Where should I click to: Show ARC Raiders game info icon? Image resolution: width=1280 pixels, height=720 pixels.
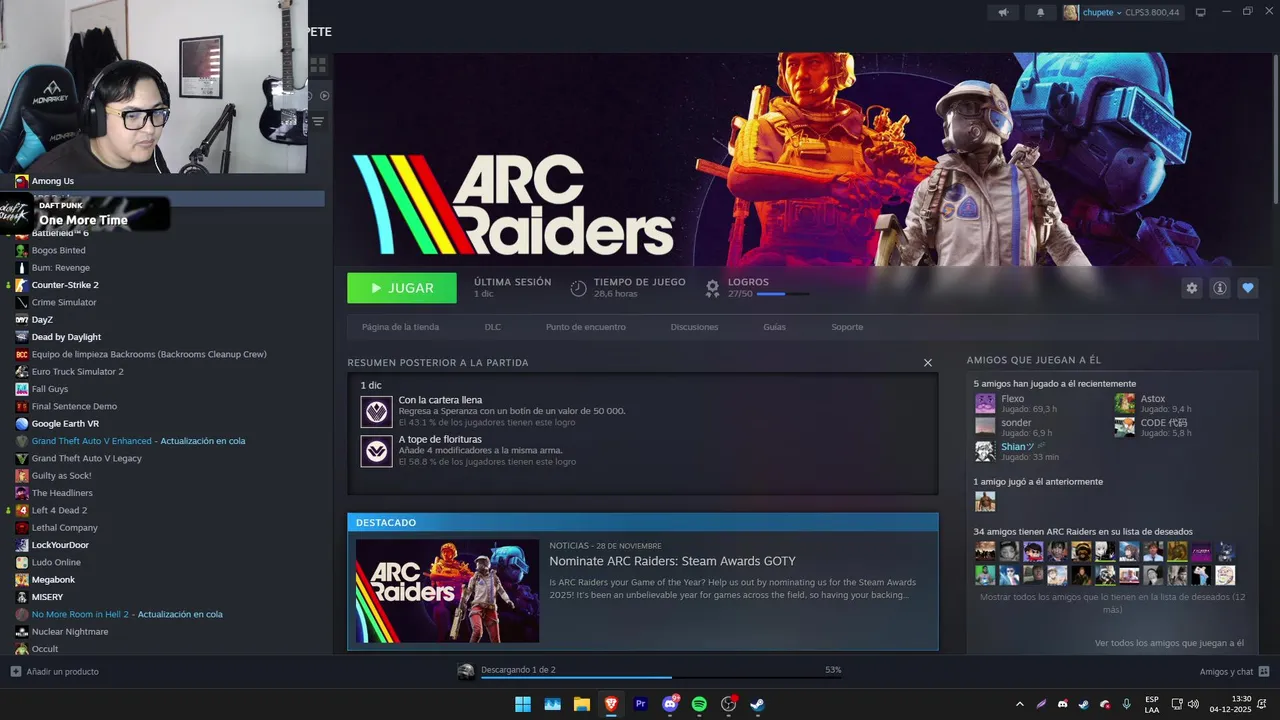(1219, 288)
